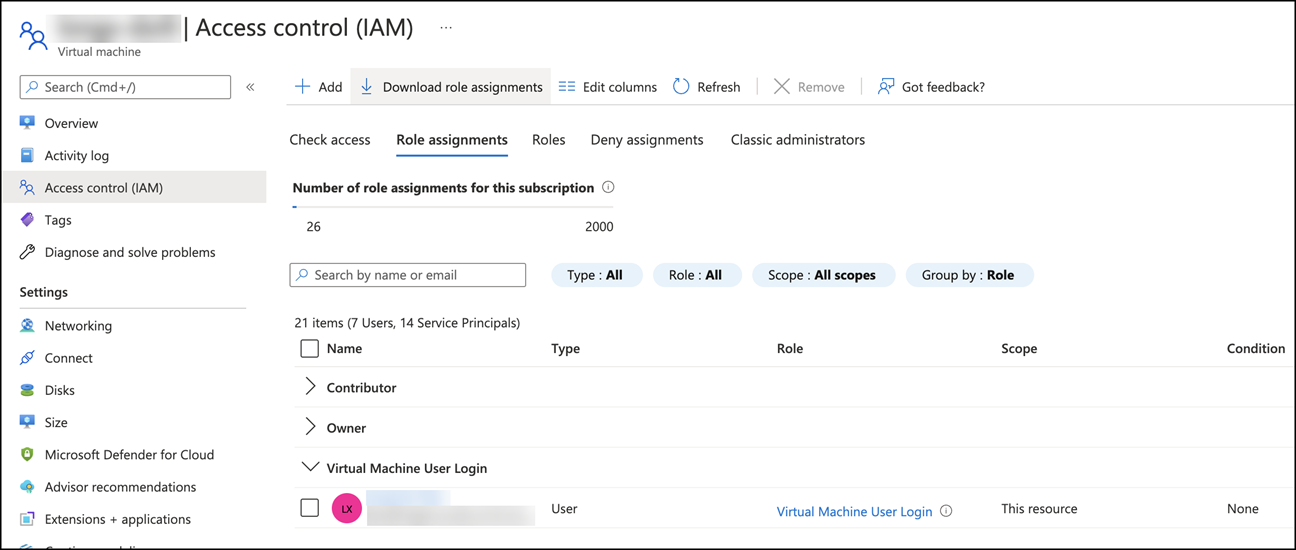
Task: Collapse the sidebar with double-chevron icon
Action: (x=250, y=87)
